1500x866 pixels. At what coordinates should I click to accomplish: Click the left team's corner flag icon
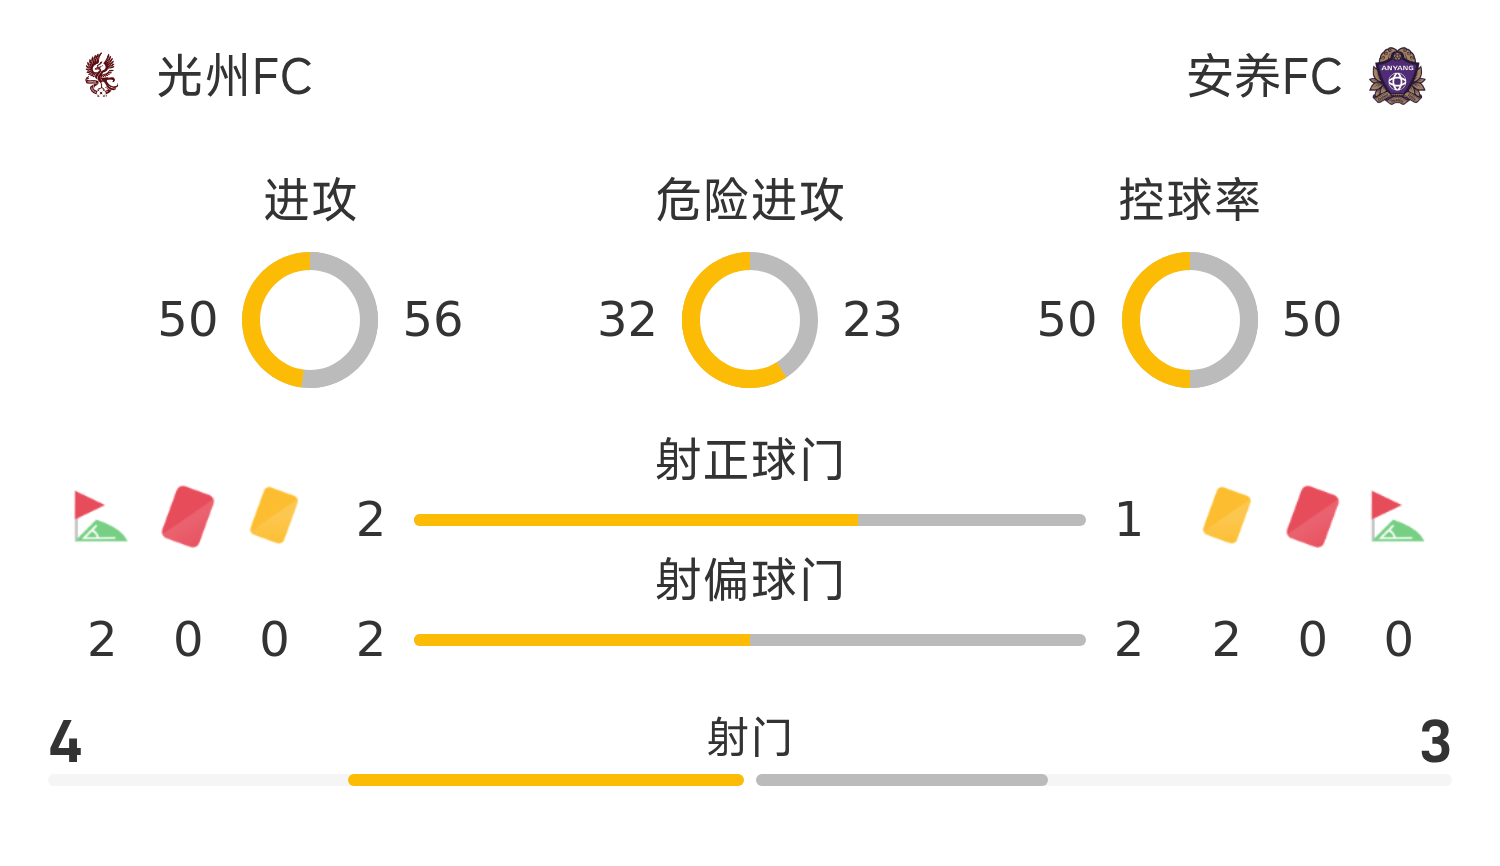[x=100, y=517]
